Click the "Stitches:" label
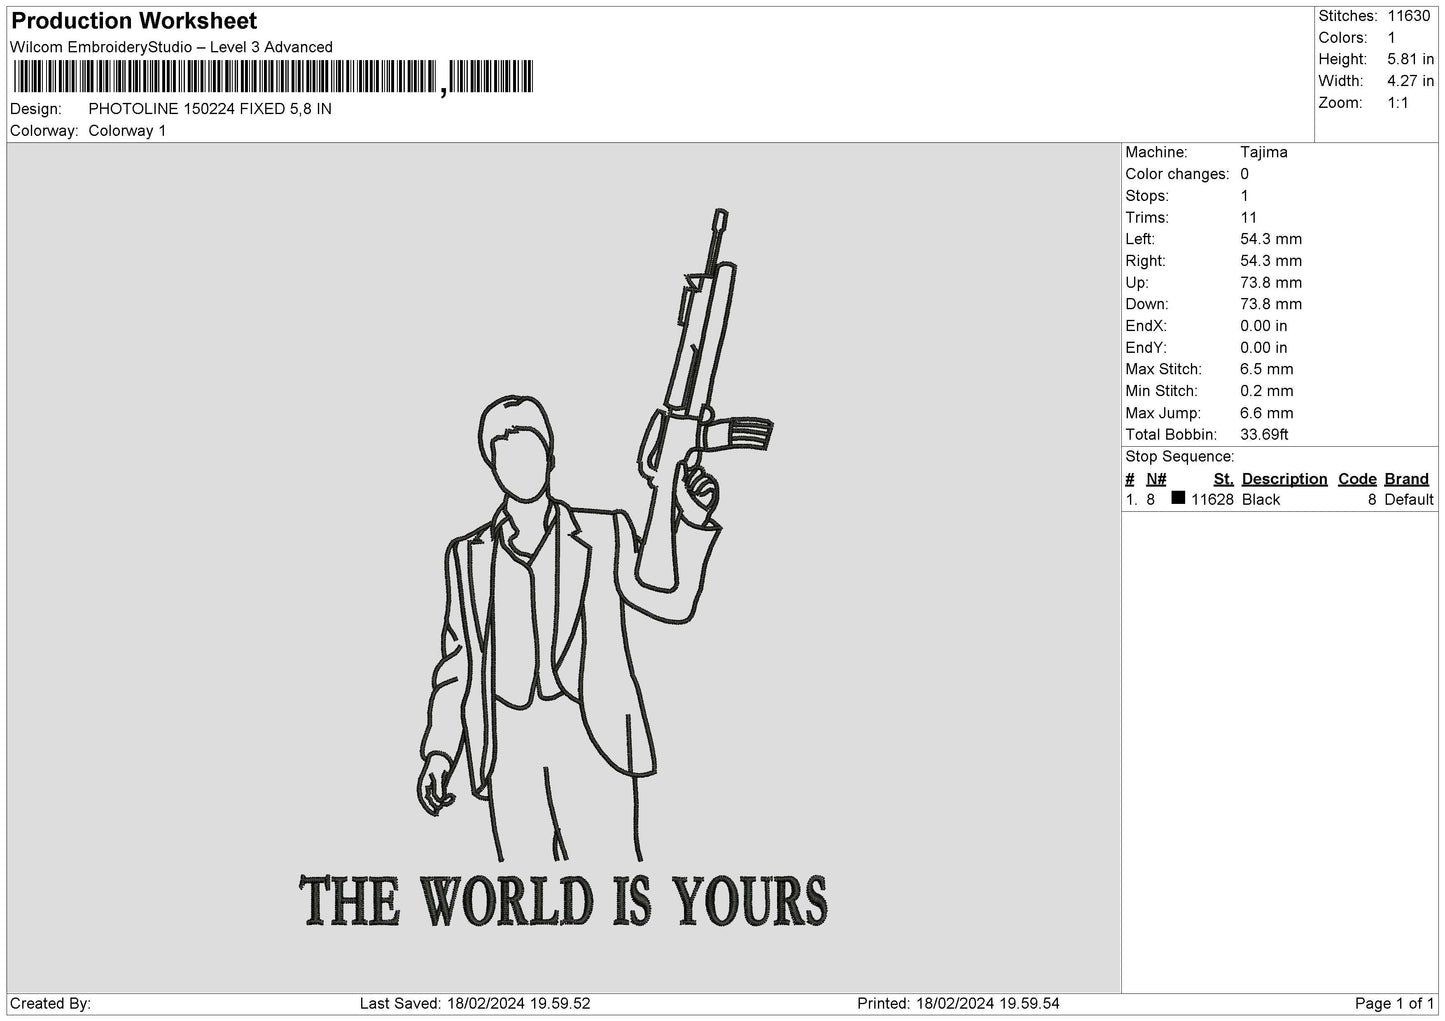Image resolution: width=1445 pixels, height=1021 pixels. [x=1348, y=16]
